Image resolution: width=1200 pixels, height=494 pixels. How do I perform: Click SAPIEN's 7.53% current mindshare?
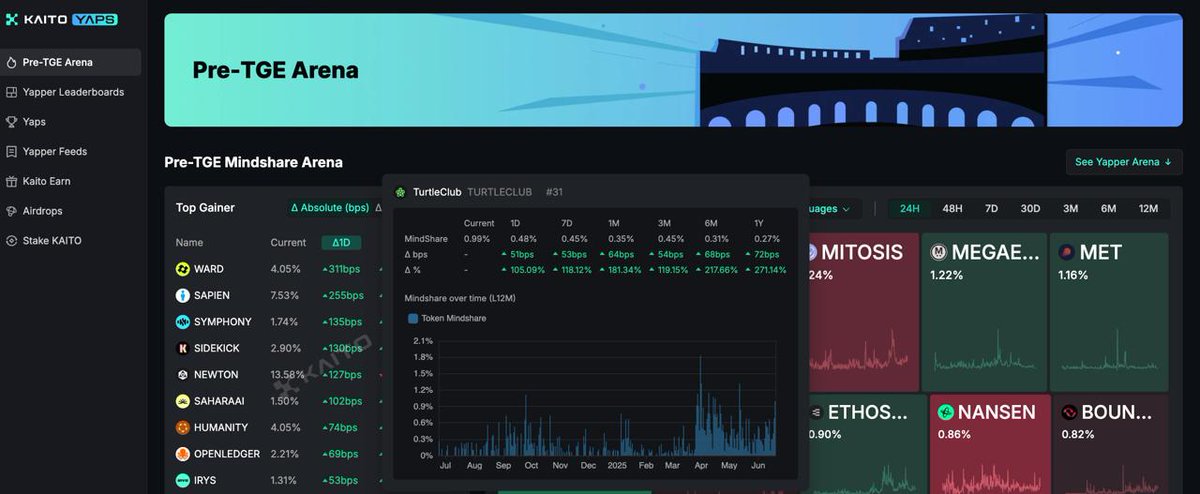(285, 295)
